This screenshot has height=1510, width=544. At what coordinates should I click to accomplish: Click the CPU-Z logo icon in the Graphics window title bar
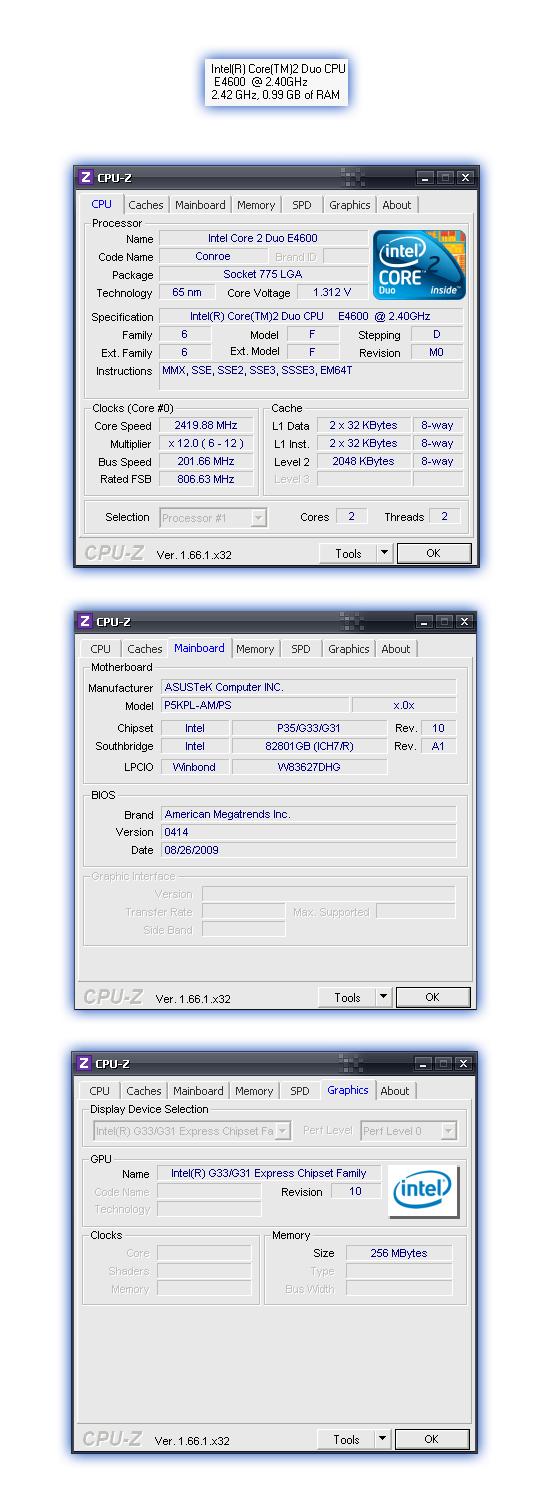click(x=84, y=1063)
